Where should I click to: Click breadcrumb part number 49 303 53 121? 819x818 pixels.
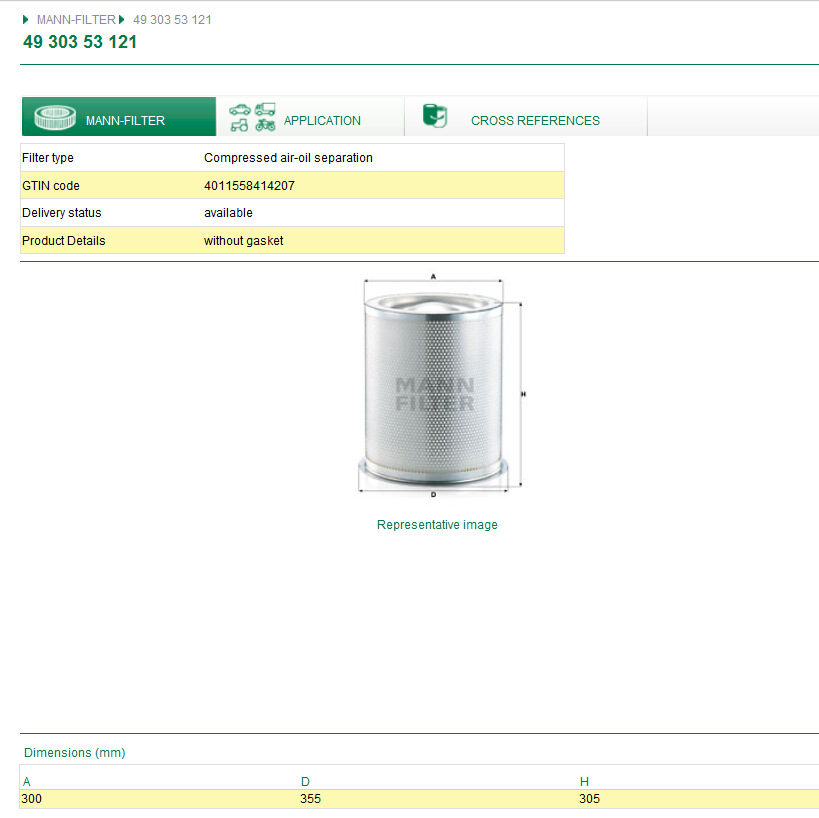172,20
